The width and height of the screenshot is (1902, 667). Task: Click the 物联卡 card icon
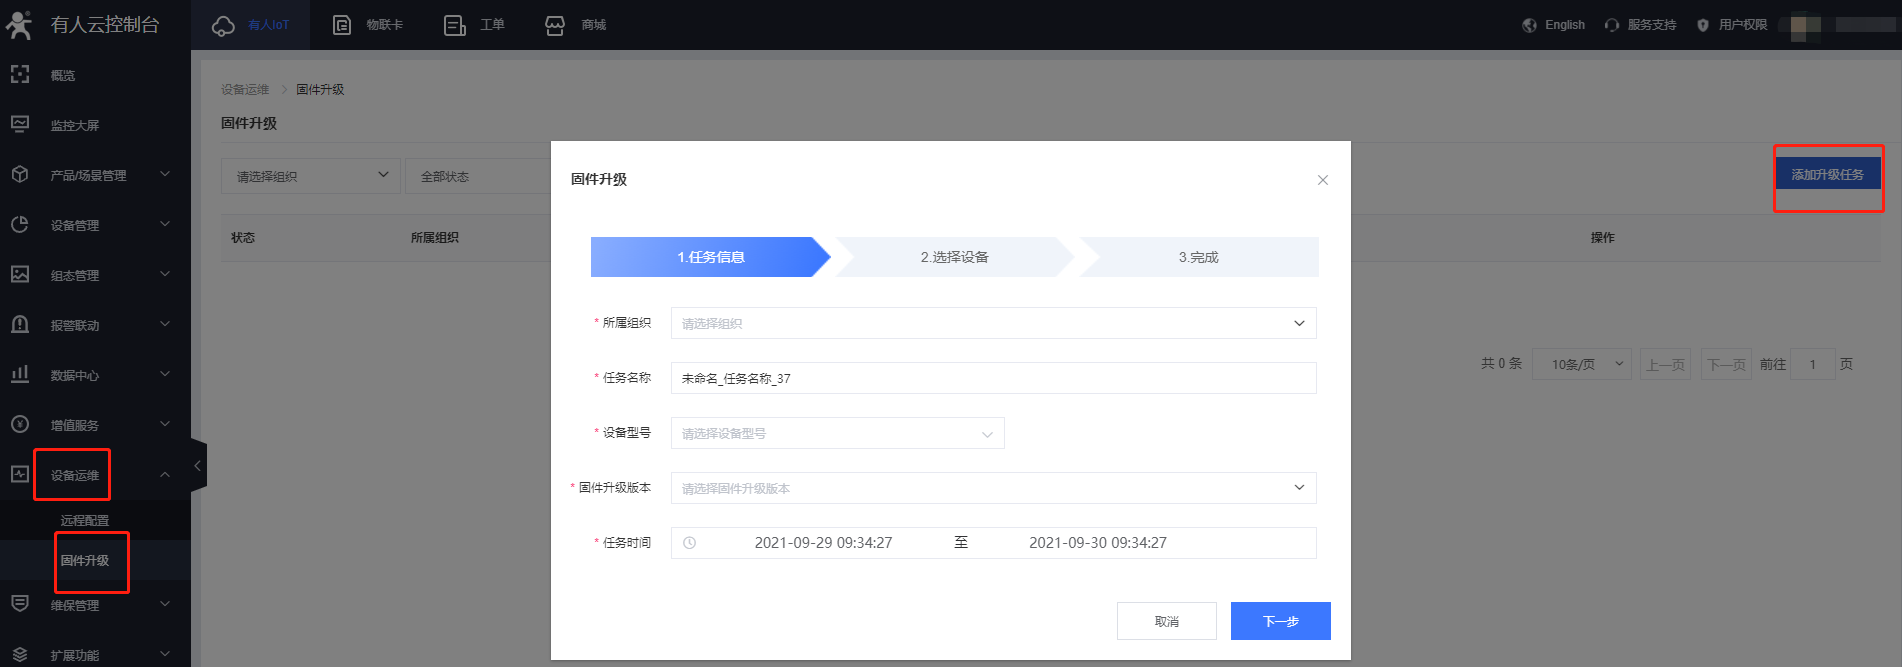pos(342,25)
